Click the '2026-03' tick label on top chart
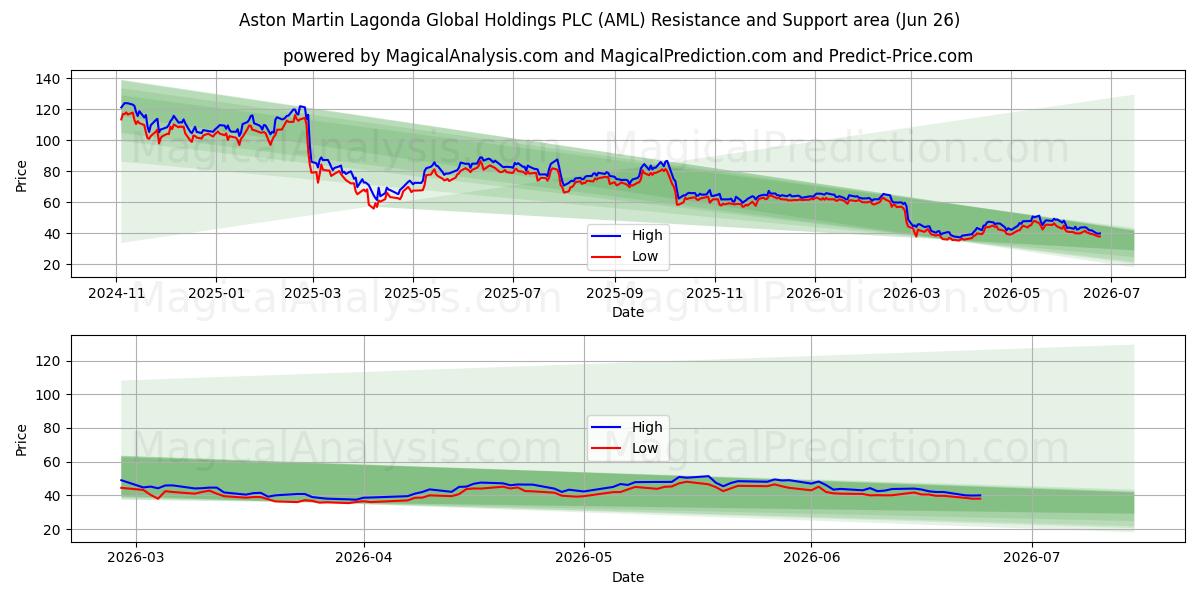The image size is (1200, 600). pos(911,294)
